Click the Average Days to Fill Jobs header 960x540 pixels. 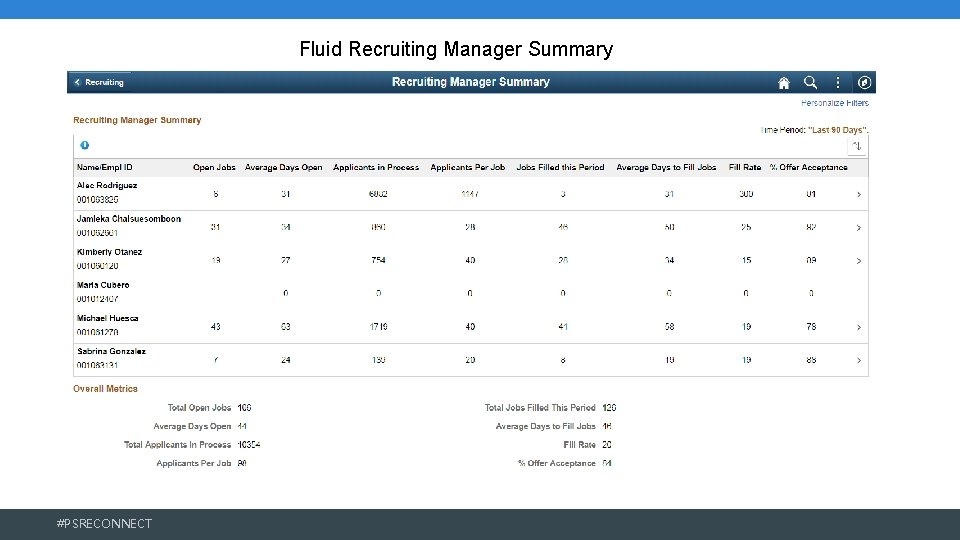tap(666, 167)
